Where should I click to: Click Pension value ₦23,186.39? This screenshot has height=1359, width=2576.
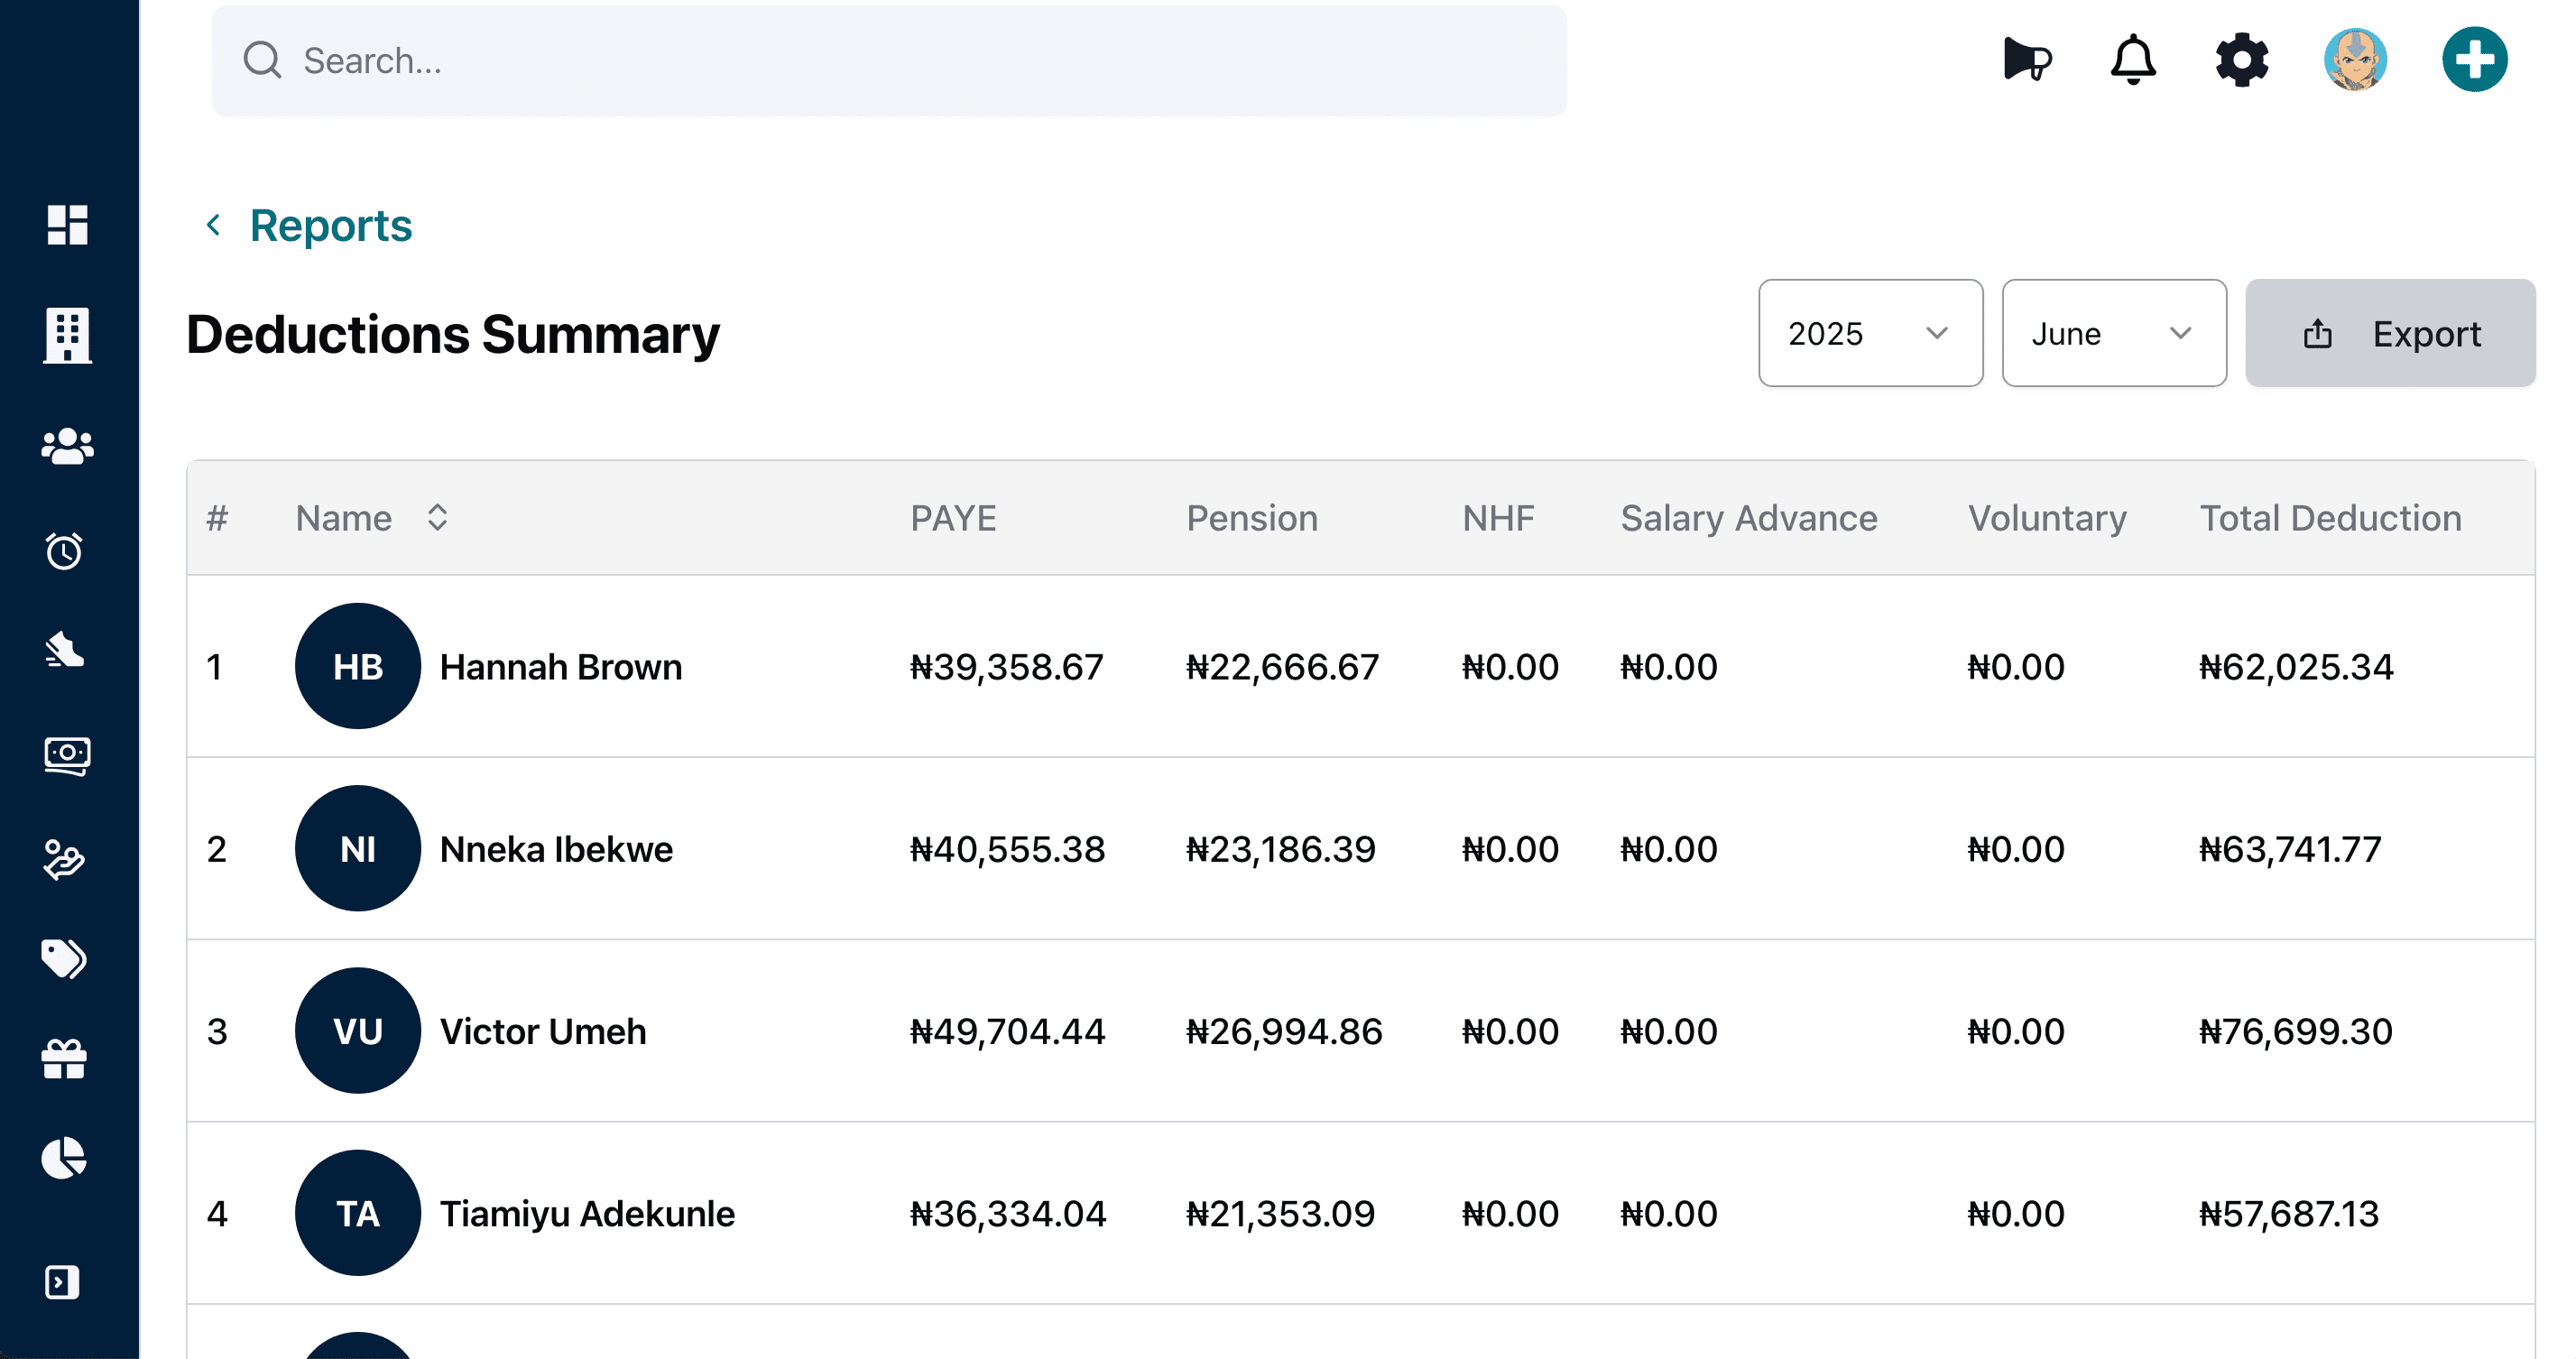(1281, 848)
